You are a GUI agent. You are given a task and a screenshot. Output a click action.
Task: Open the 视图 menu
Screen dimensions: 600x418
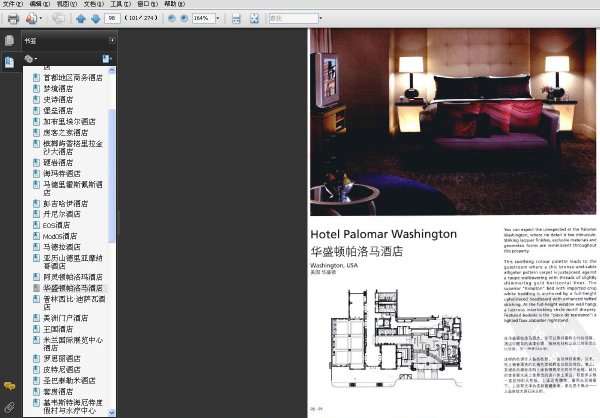tap(67, 4)
